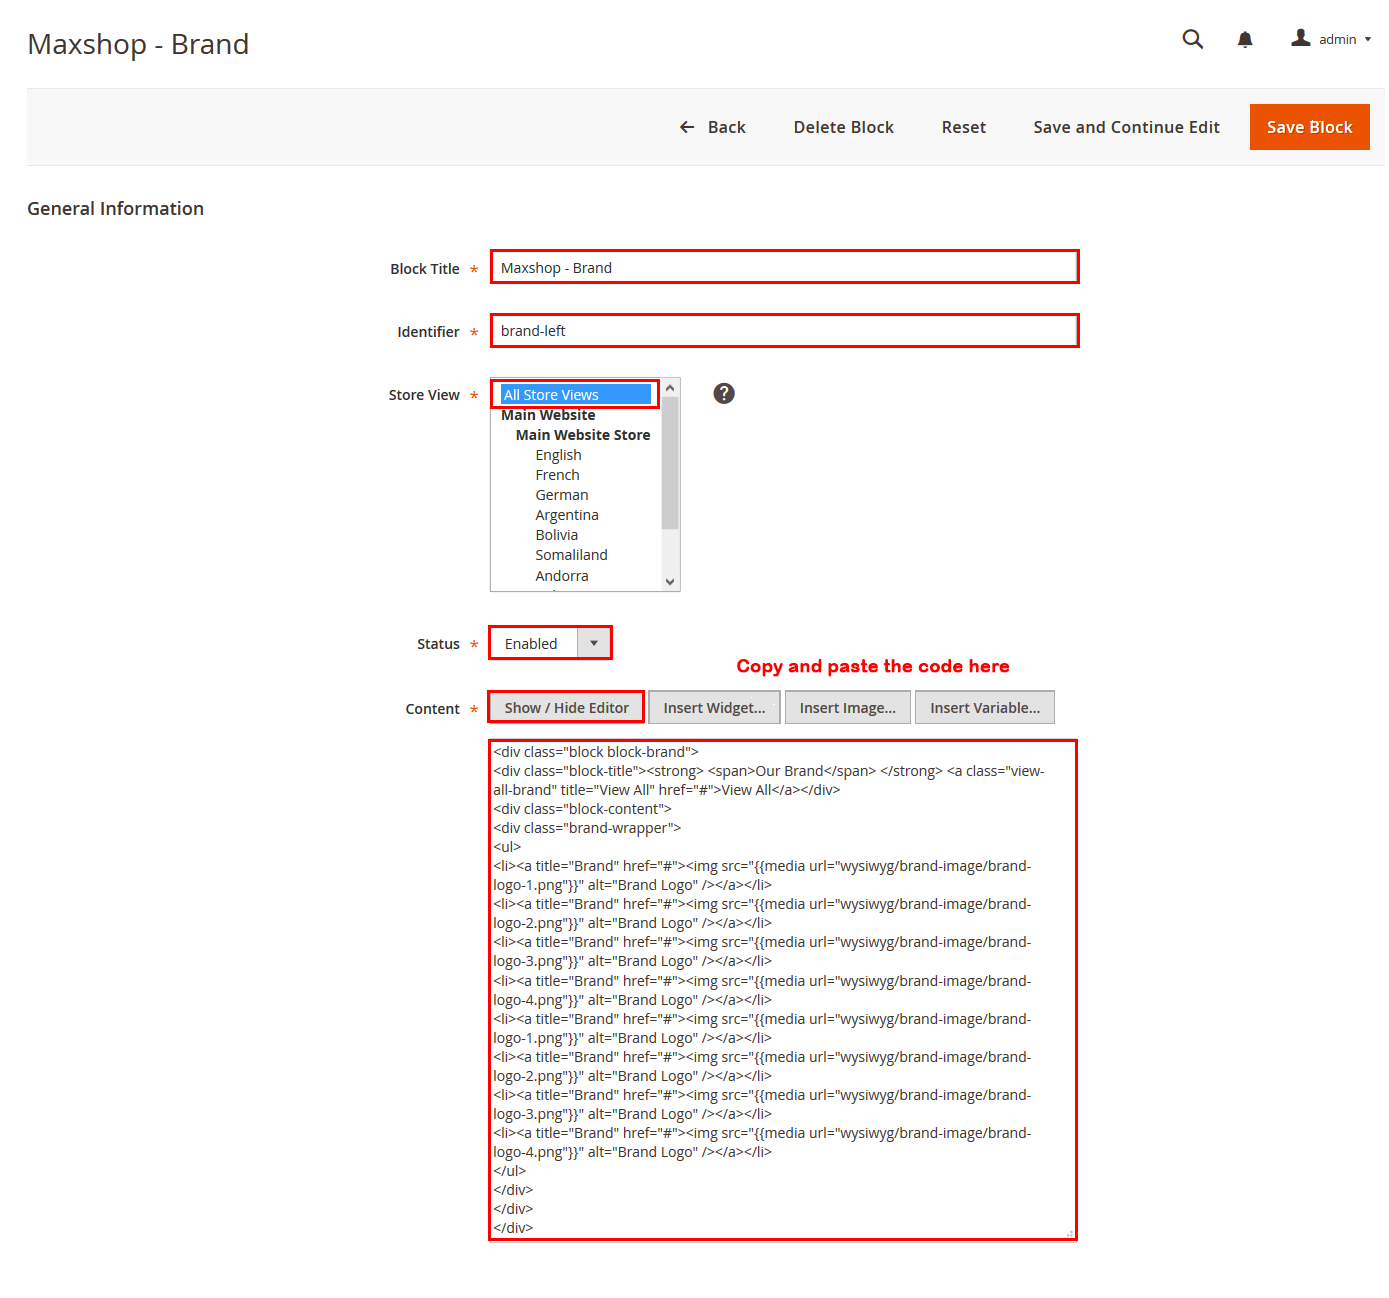The height and width of the screenshot is (1298, 1389).
Task: Choose English store view
Action: [x=558, y=455]
